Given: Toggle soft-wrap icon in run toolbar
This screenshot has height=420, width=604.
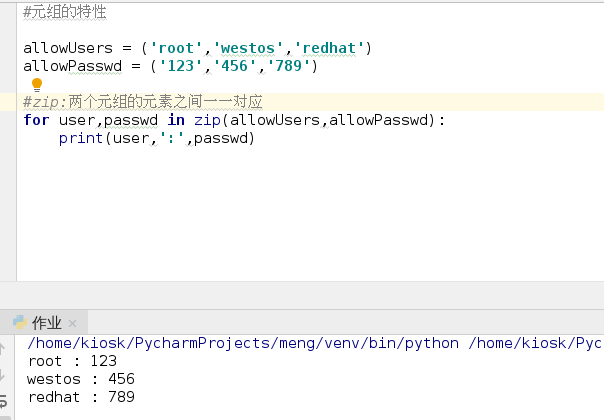Looking at the screenshot, I should (3, 401).
